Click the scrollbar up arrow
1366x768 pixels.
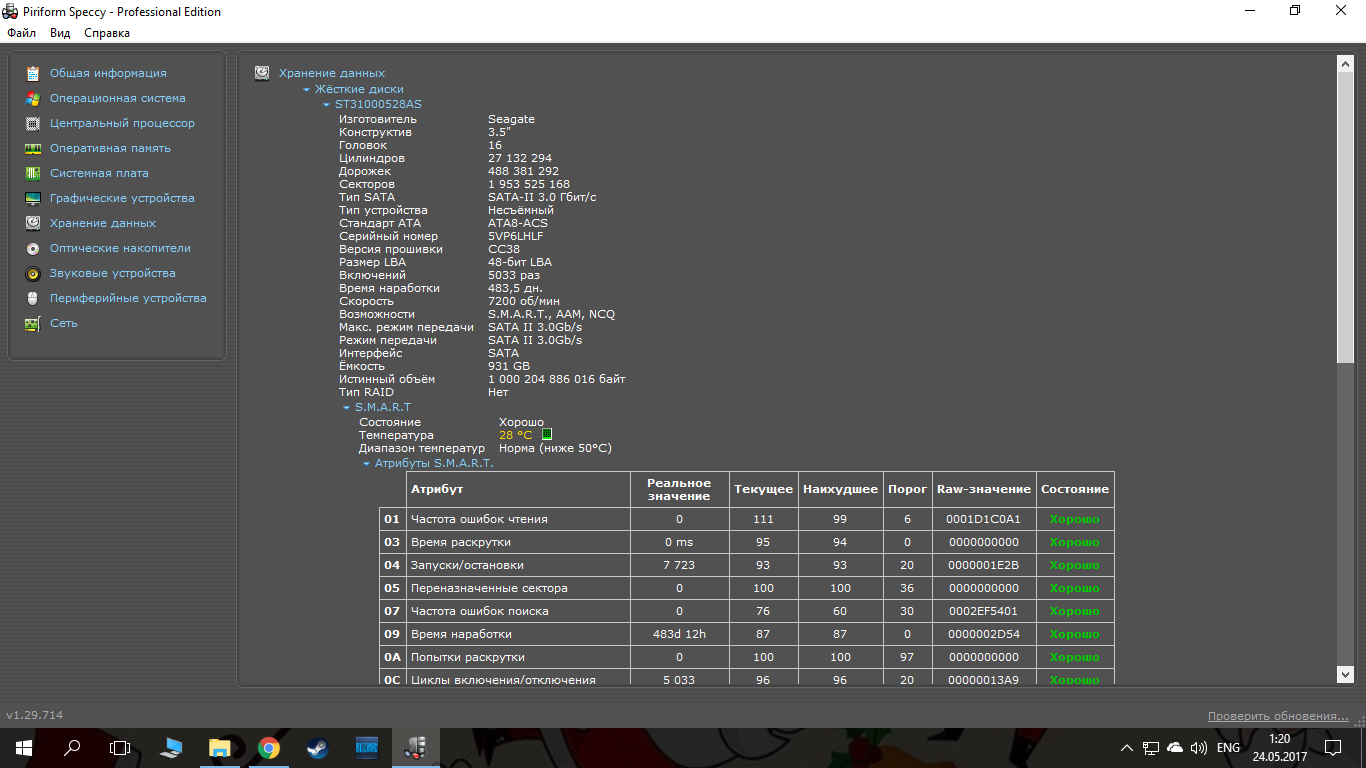[x=1345, y=63]
